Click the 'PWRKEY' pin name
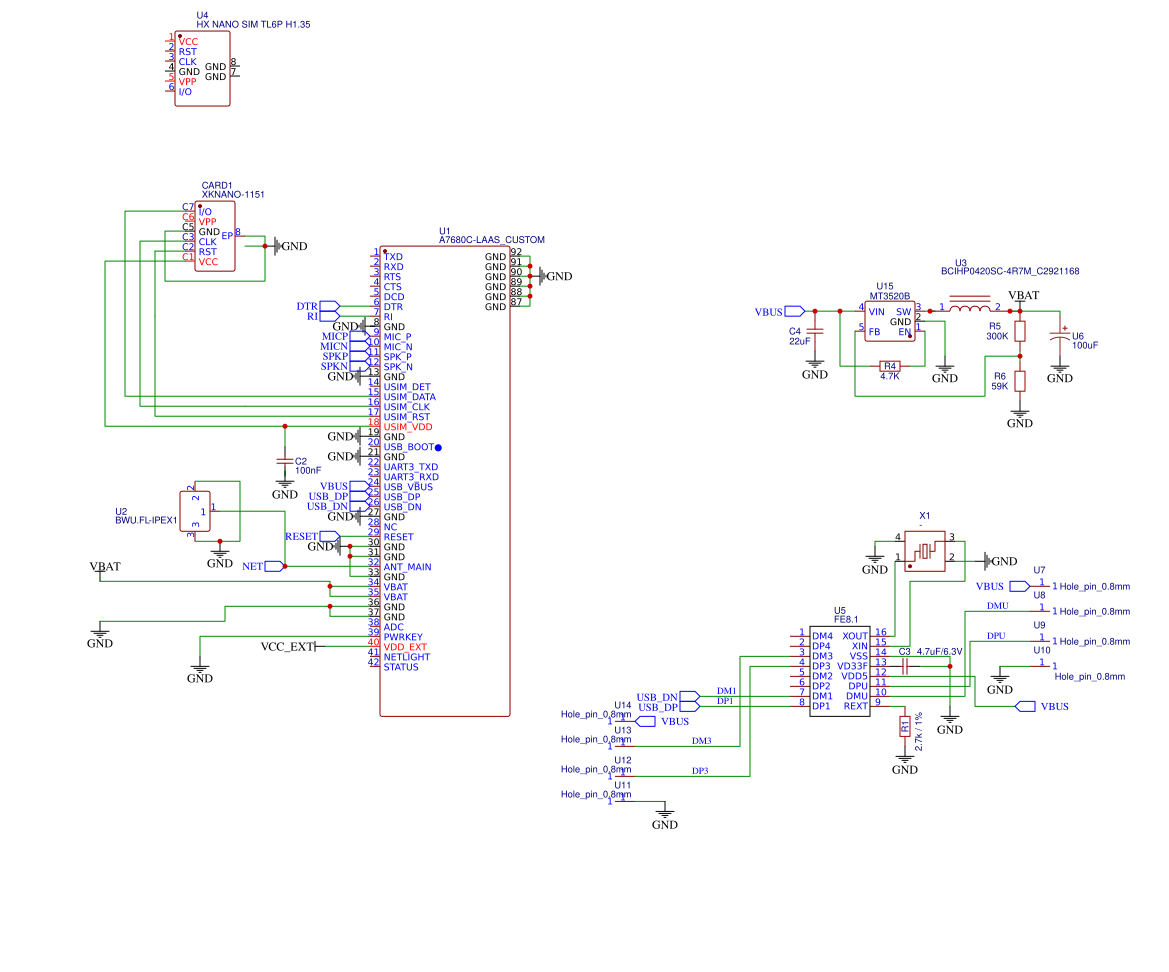1169x972 pixels. 403,637
